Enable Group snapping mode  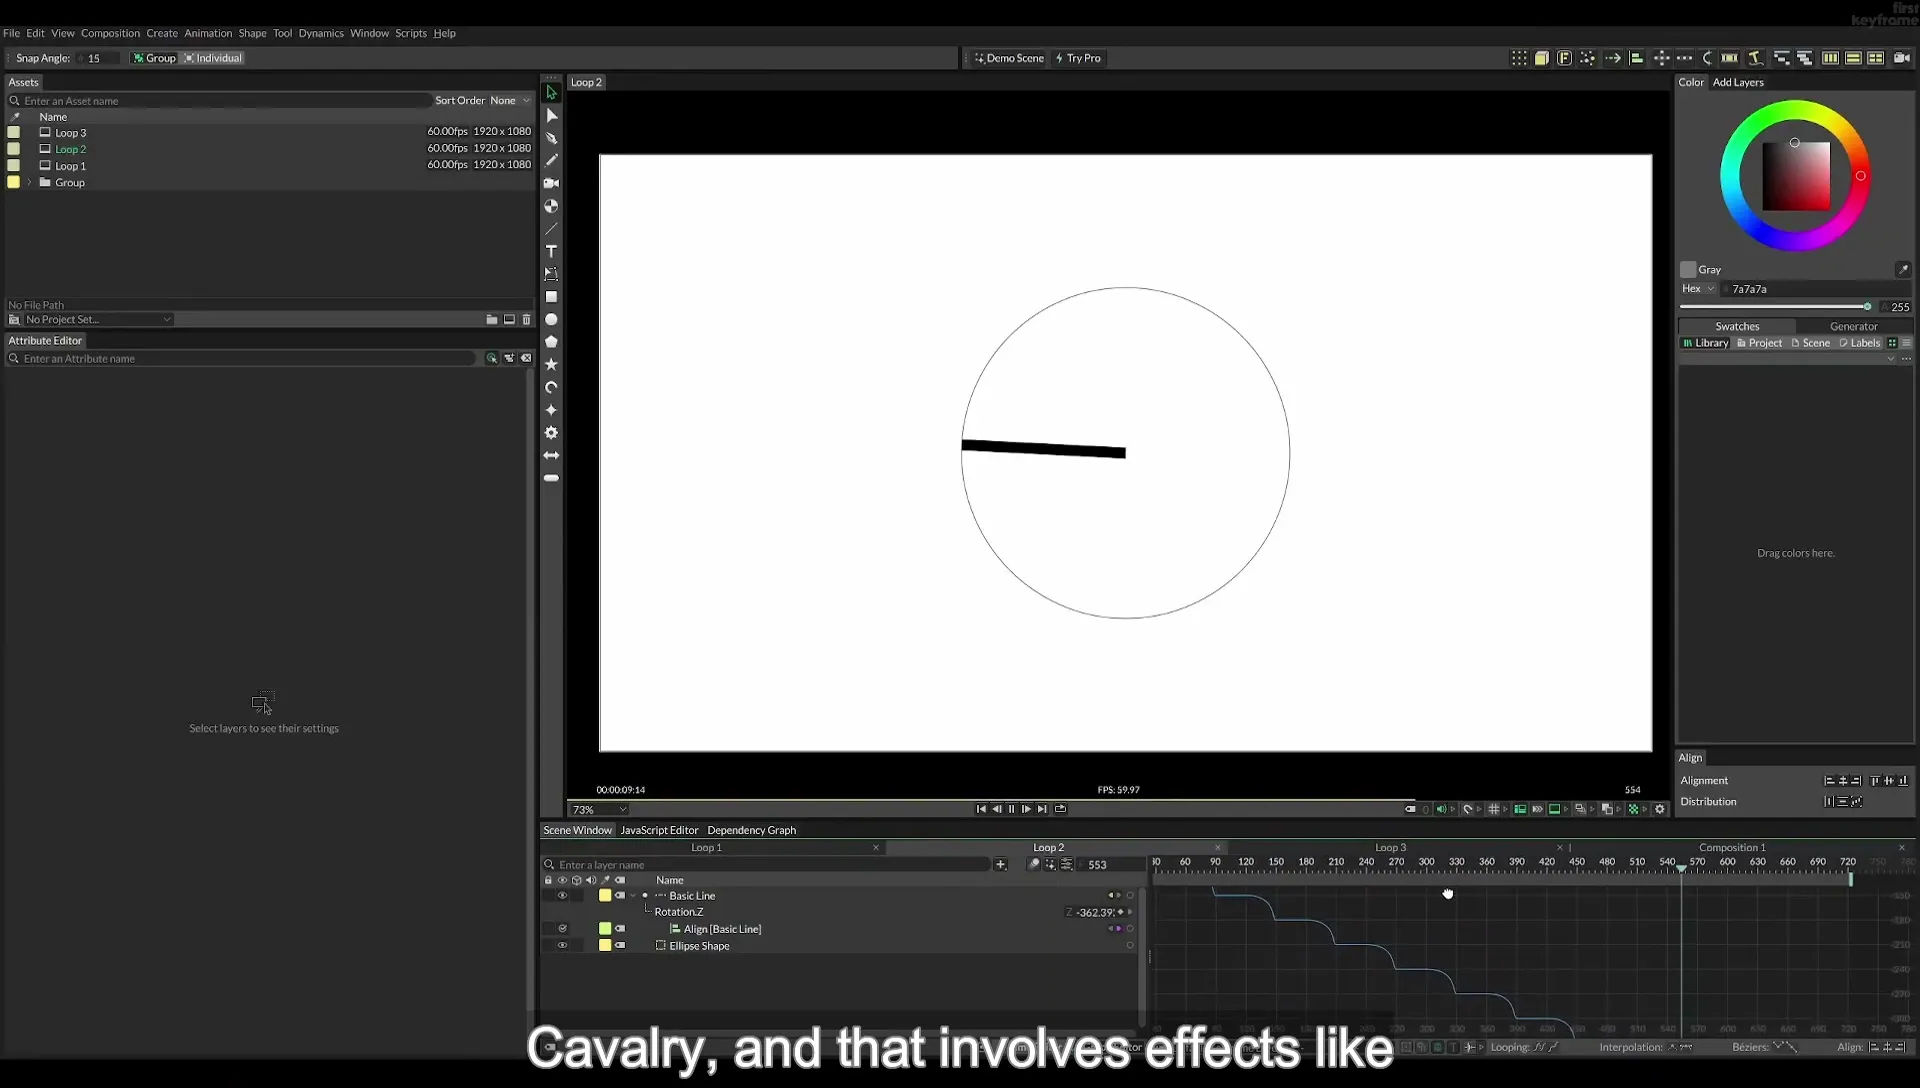coord(154,58)
